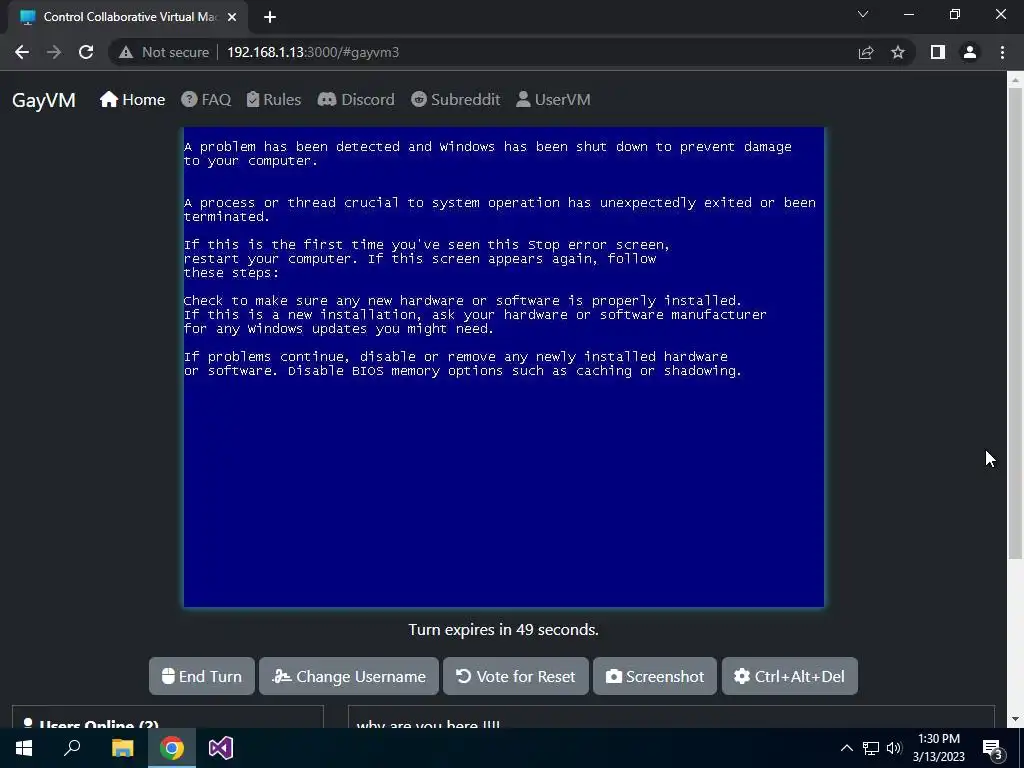The image size is (1024, 768).
Task: Reload the current page
Action: coord(86,52)
